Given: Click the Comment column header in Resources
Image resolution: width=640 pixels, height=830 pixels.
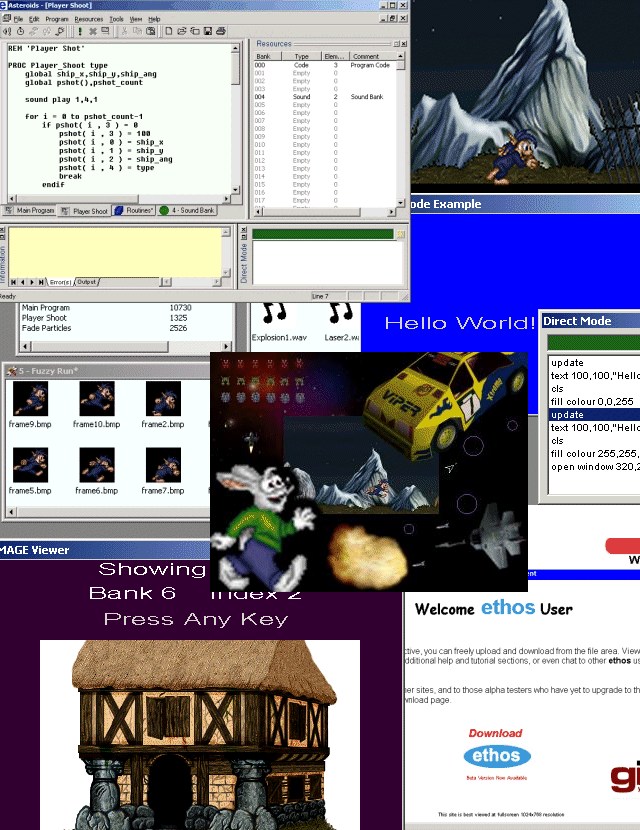Looking at the screenshot, I should (372, 56).
